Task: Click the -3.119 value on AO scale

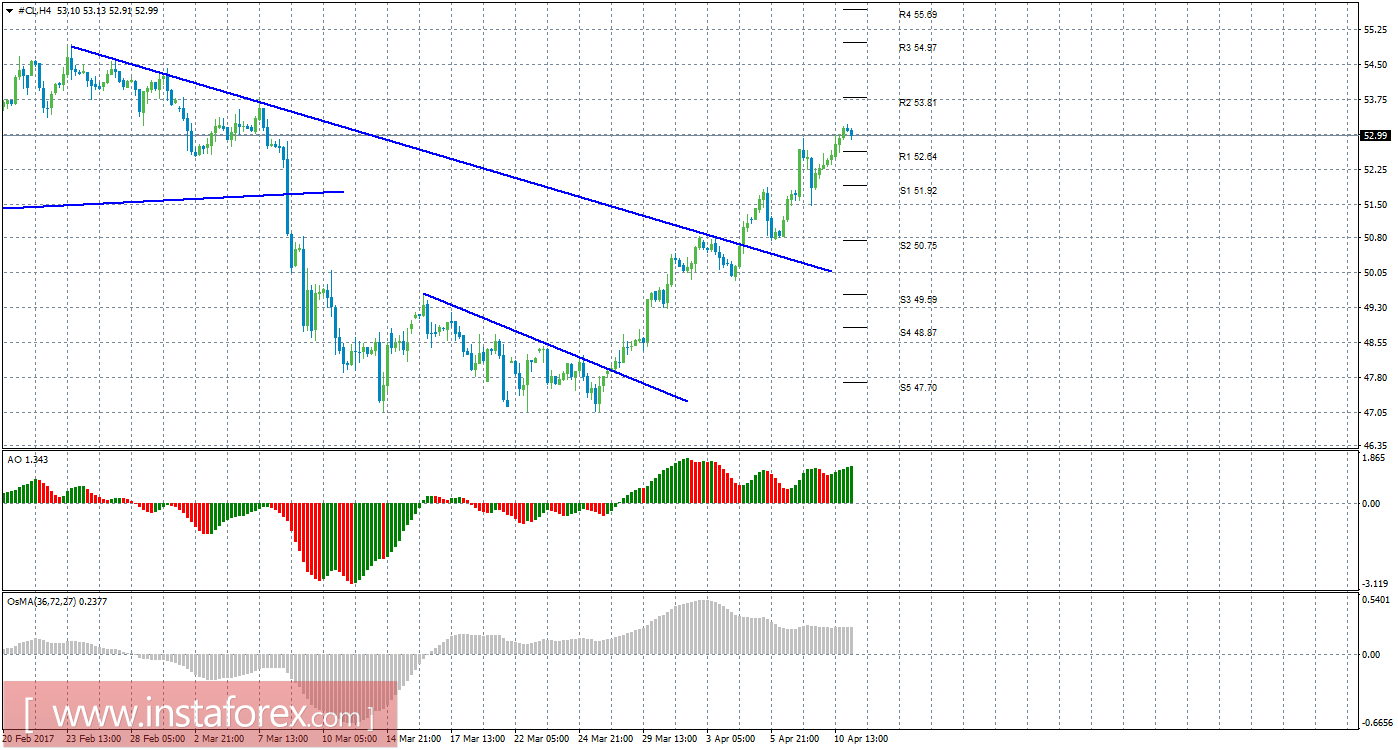Action: 1375,583
